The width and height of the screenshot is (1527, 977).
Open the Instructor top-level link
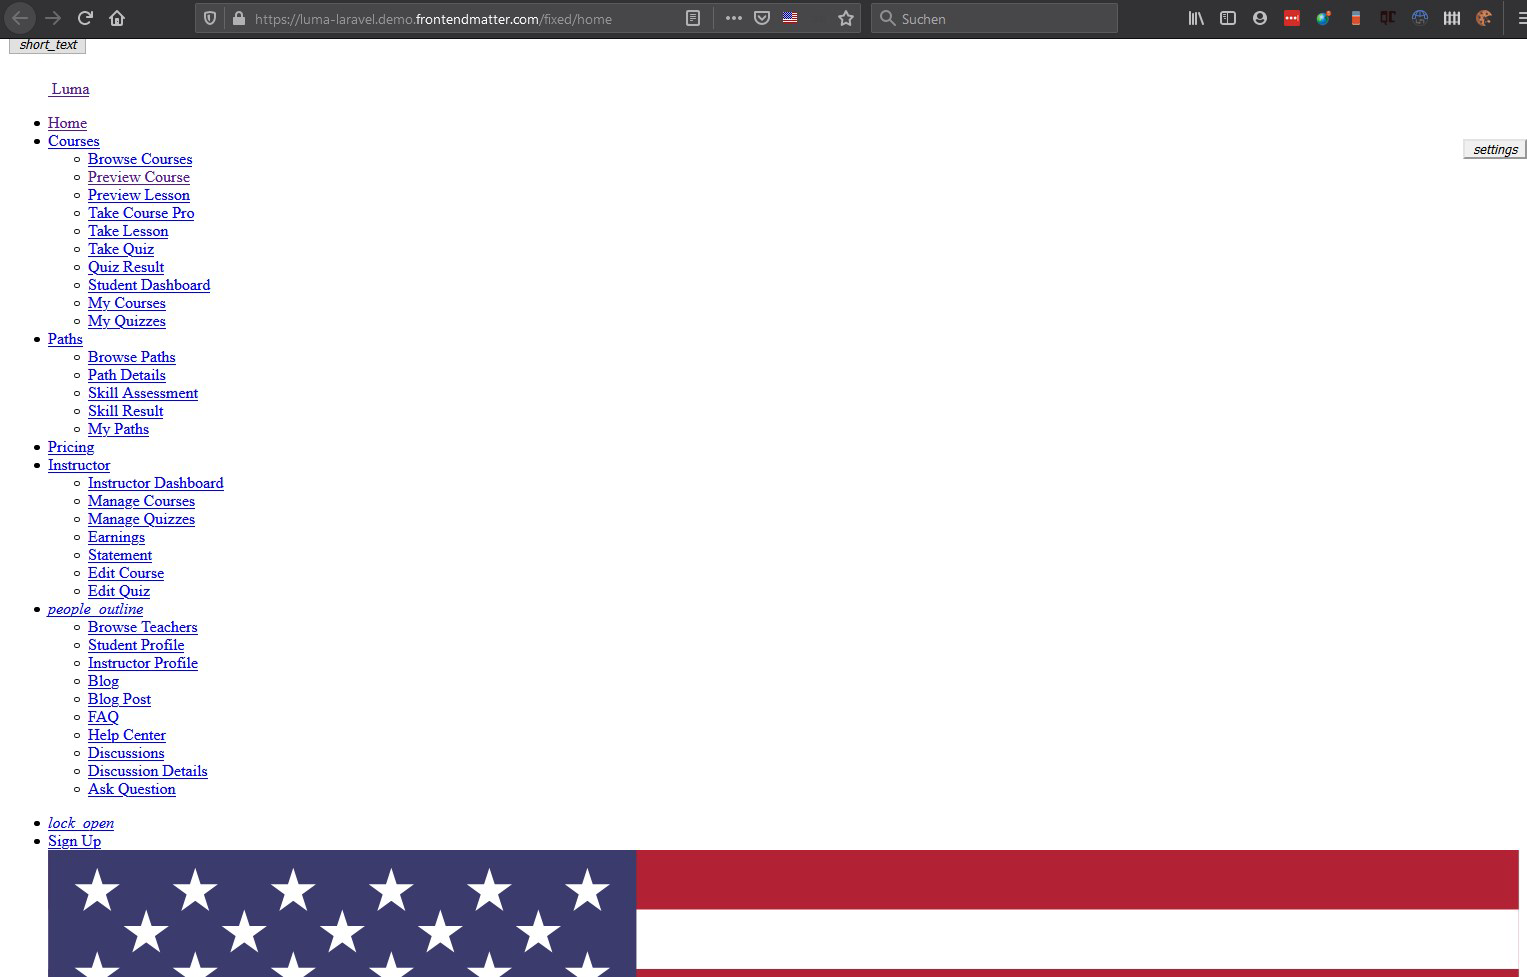(x=79, y=465)
